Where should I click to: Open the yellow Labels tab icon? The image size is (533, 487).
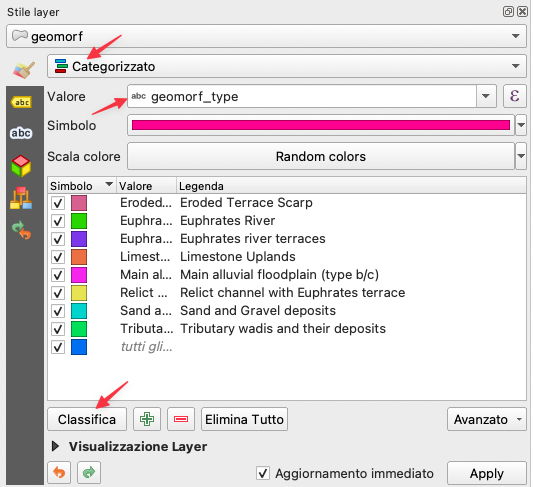pos(21,102)
